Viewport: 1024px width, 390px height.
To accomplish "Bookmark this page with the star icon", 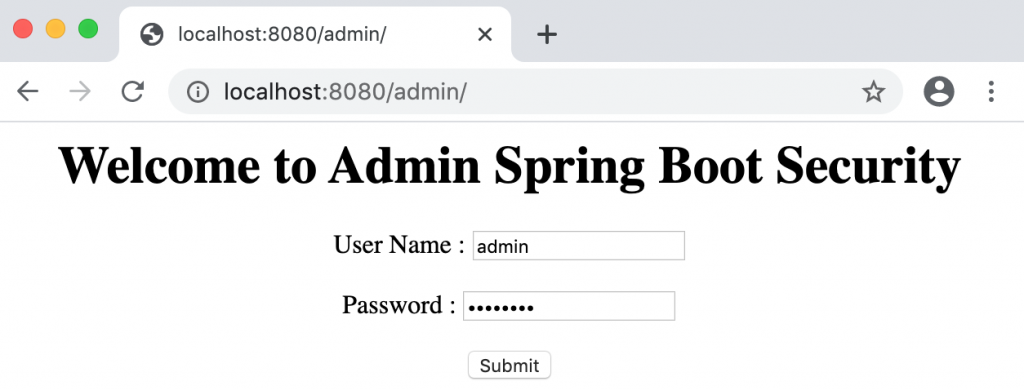I will 873,92.
